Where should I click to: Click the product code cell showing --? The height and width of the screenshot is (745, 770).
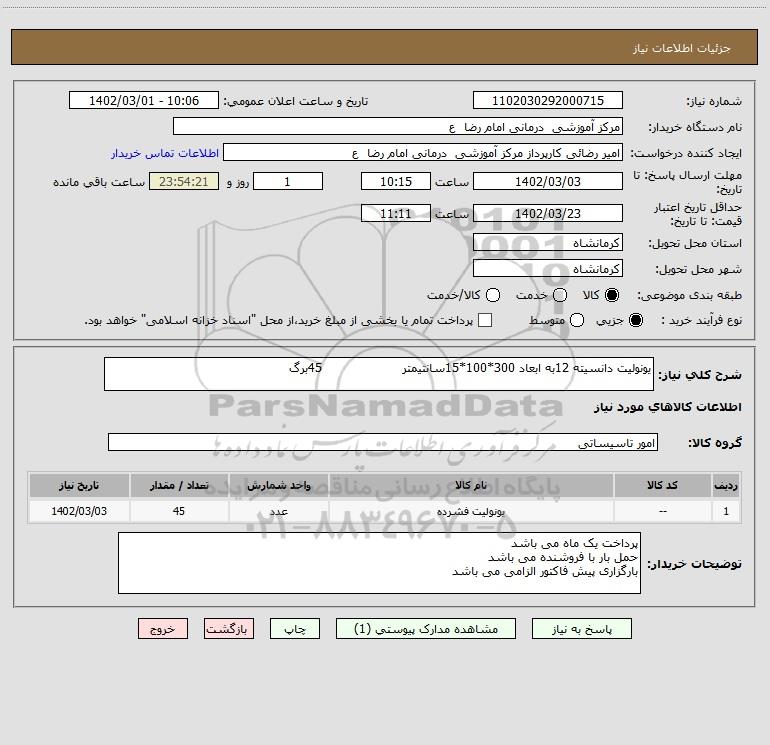(662, 511)
